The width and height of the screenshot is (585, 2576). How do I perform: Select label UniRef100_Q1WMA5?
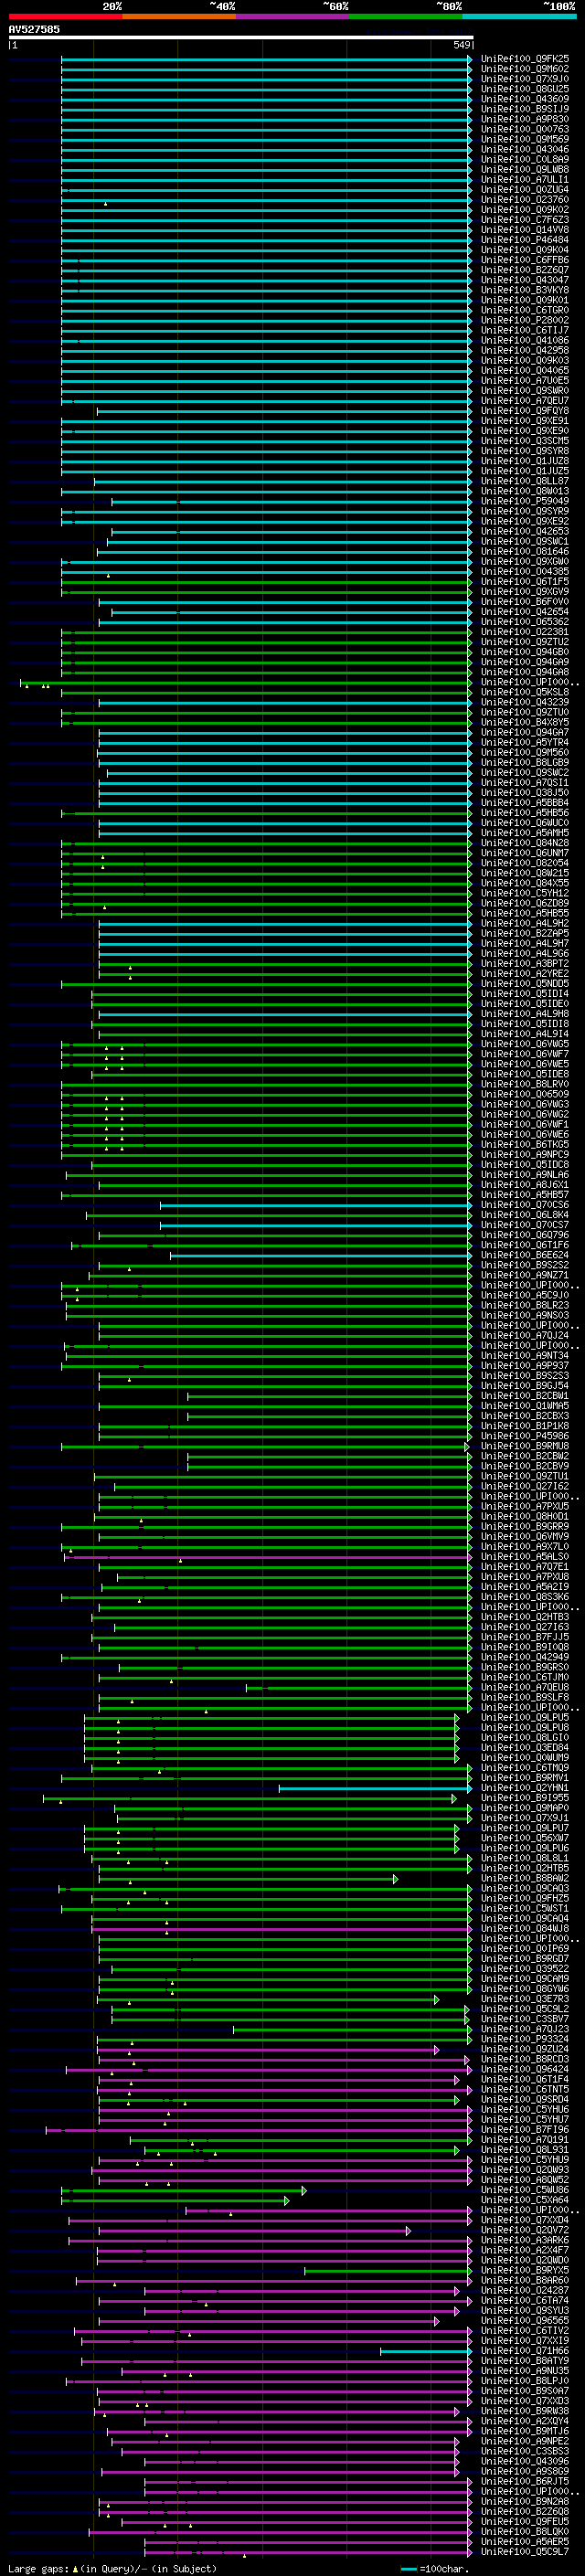coord(525,1406)
